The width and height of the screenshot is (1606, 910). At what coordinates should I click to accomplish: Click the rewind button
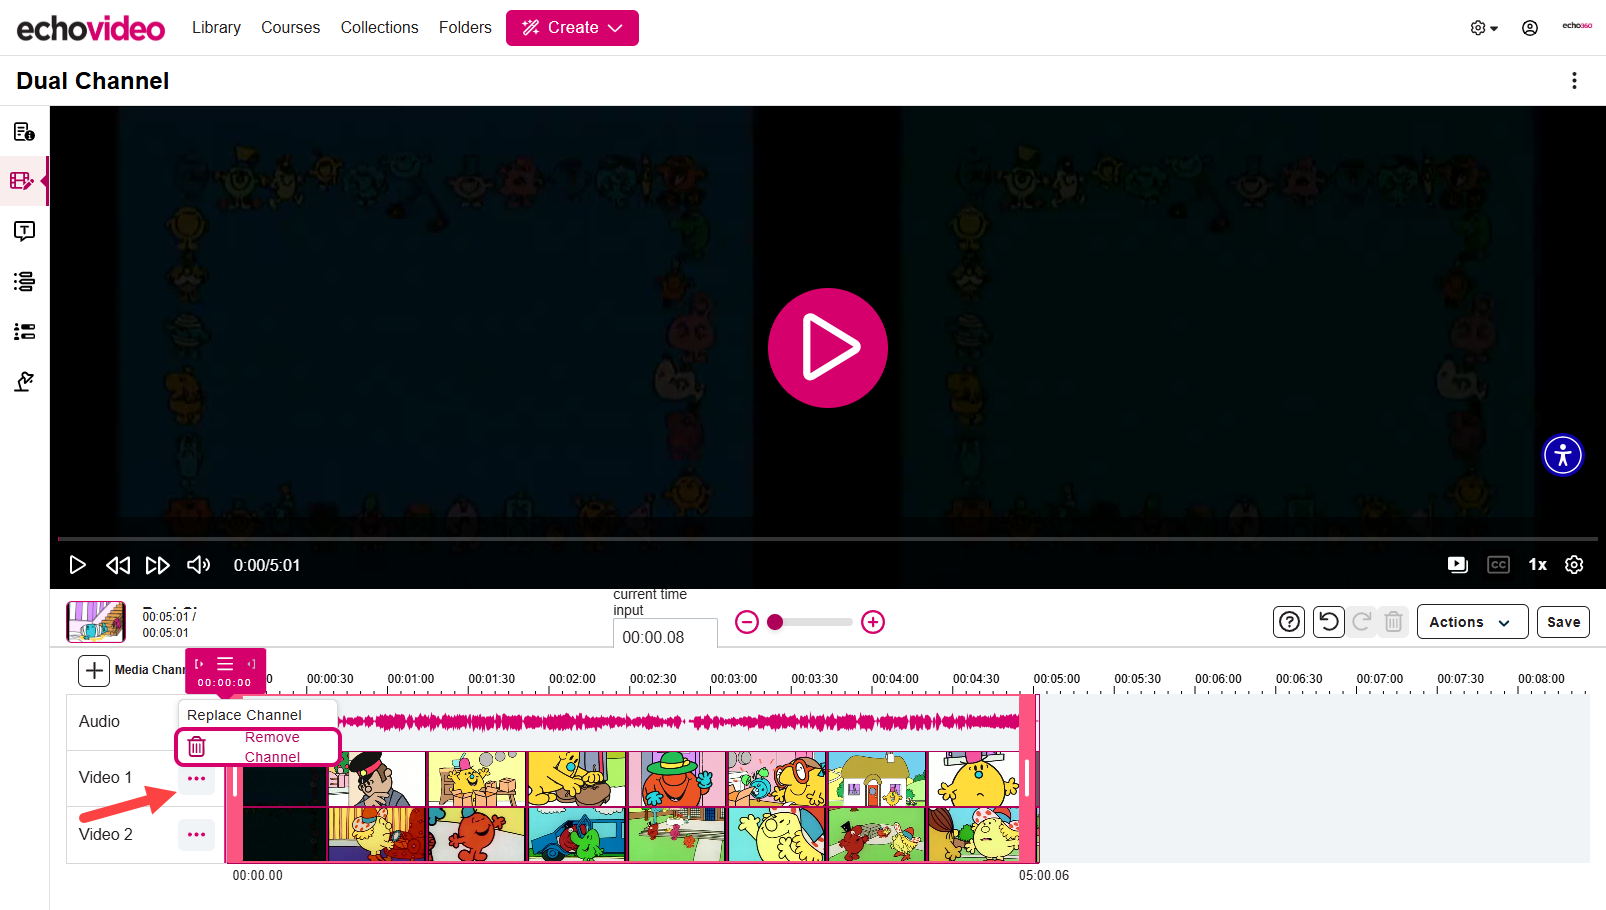(118, 565)
